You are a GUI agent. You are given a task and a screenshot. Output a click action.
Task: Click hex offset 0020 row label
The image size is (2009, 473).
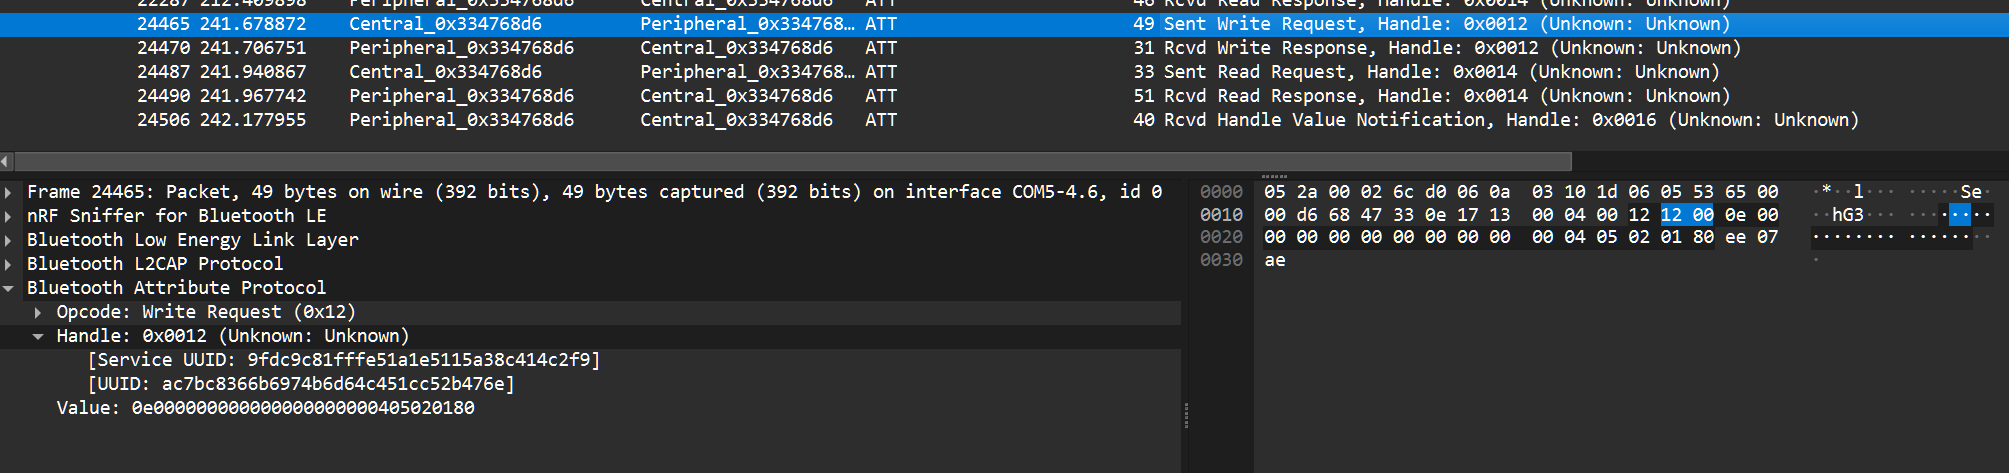1221,237
